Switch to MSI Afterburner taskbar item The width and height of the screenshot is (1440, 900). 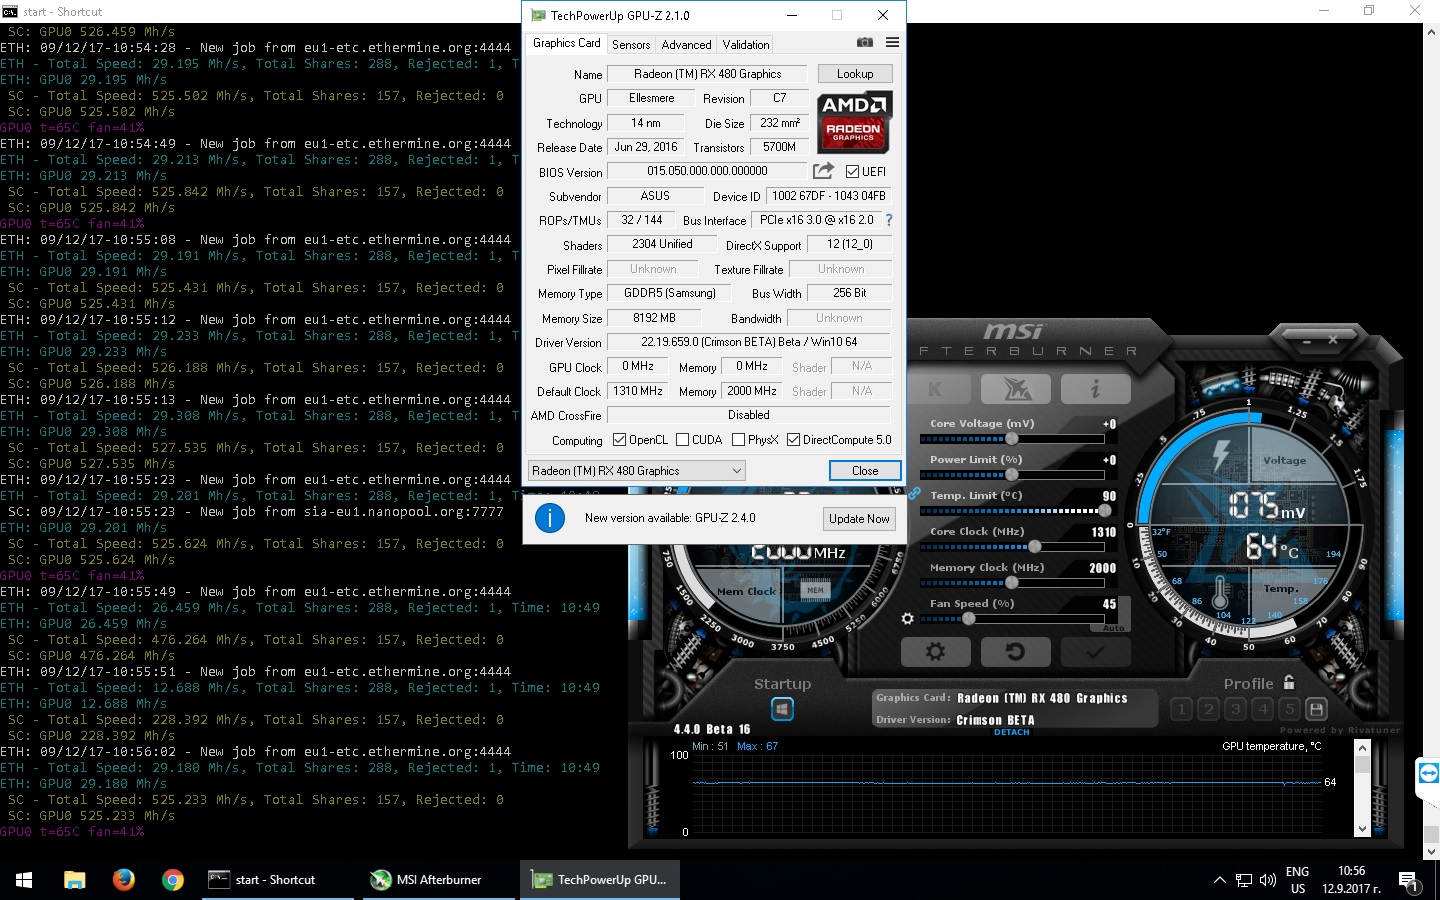coord(439,880)
